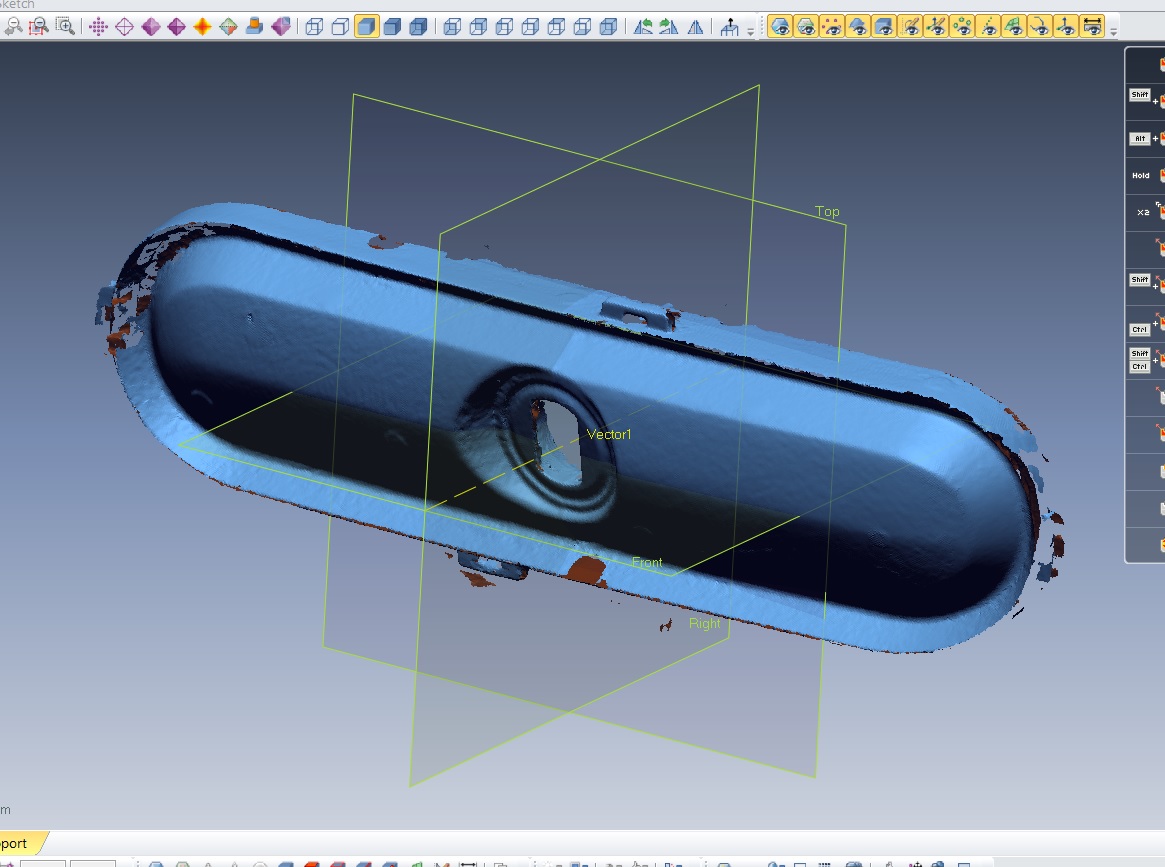Expand the view toolbar overflow options

point(751,31)
